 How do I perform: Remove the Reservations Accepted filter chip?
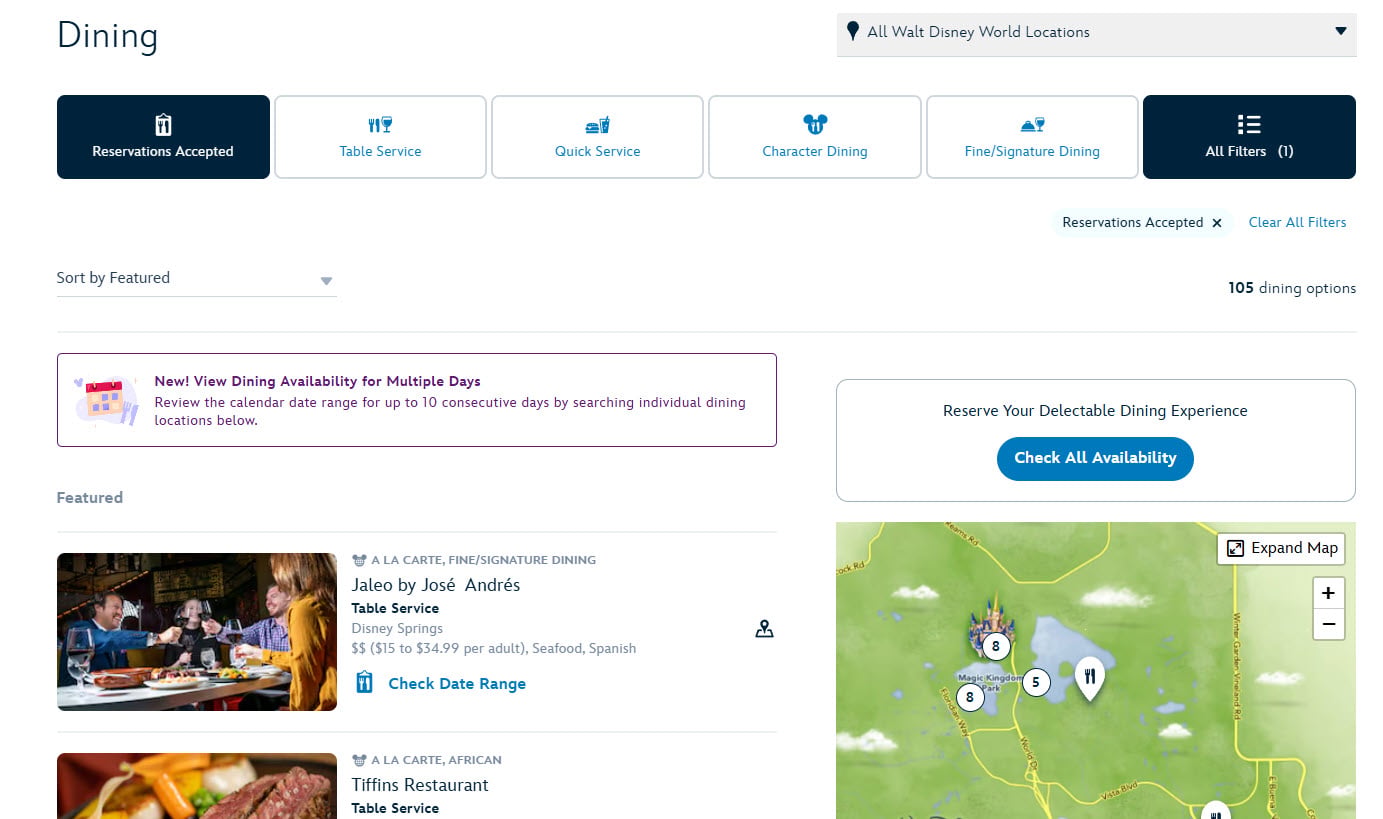click(1217, 223)
